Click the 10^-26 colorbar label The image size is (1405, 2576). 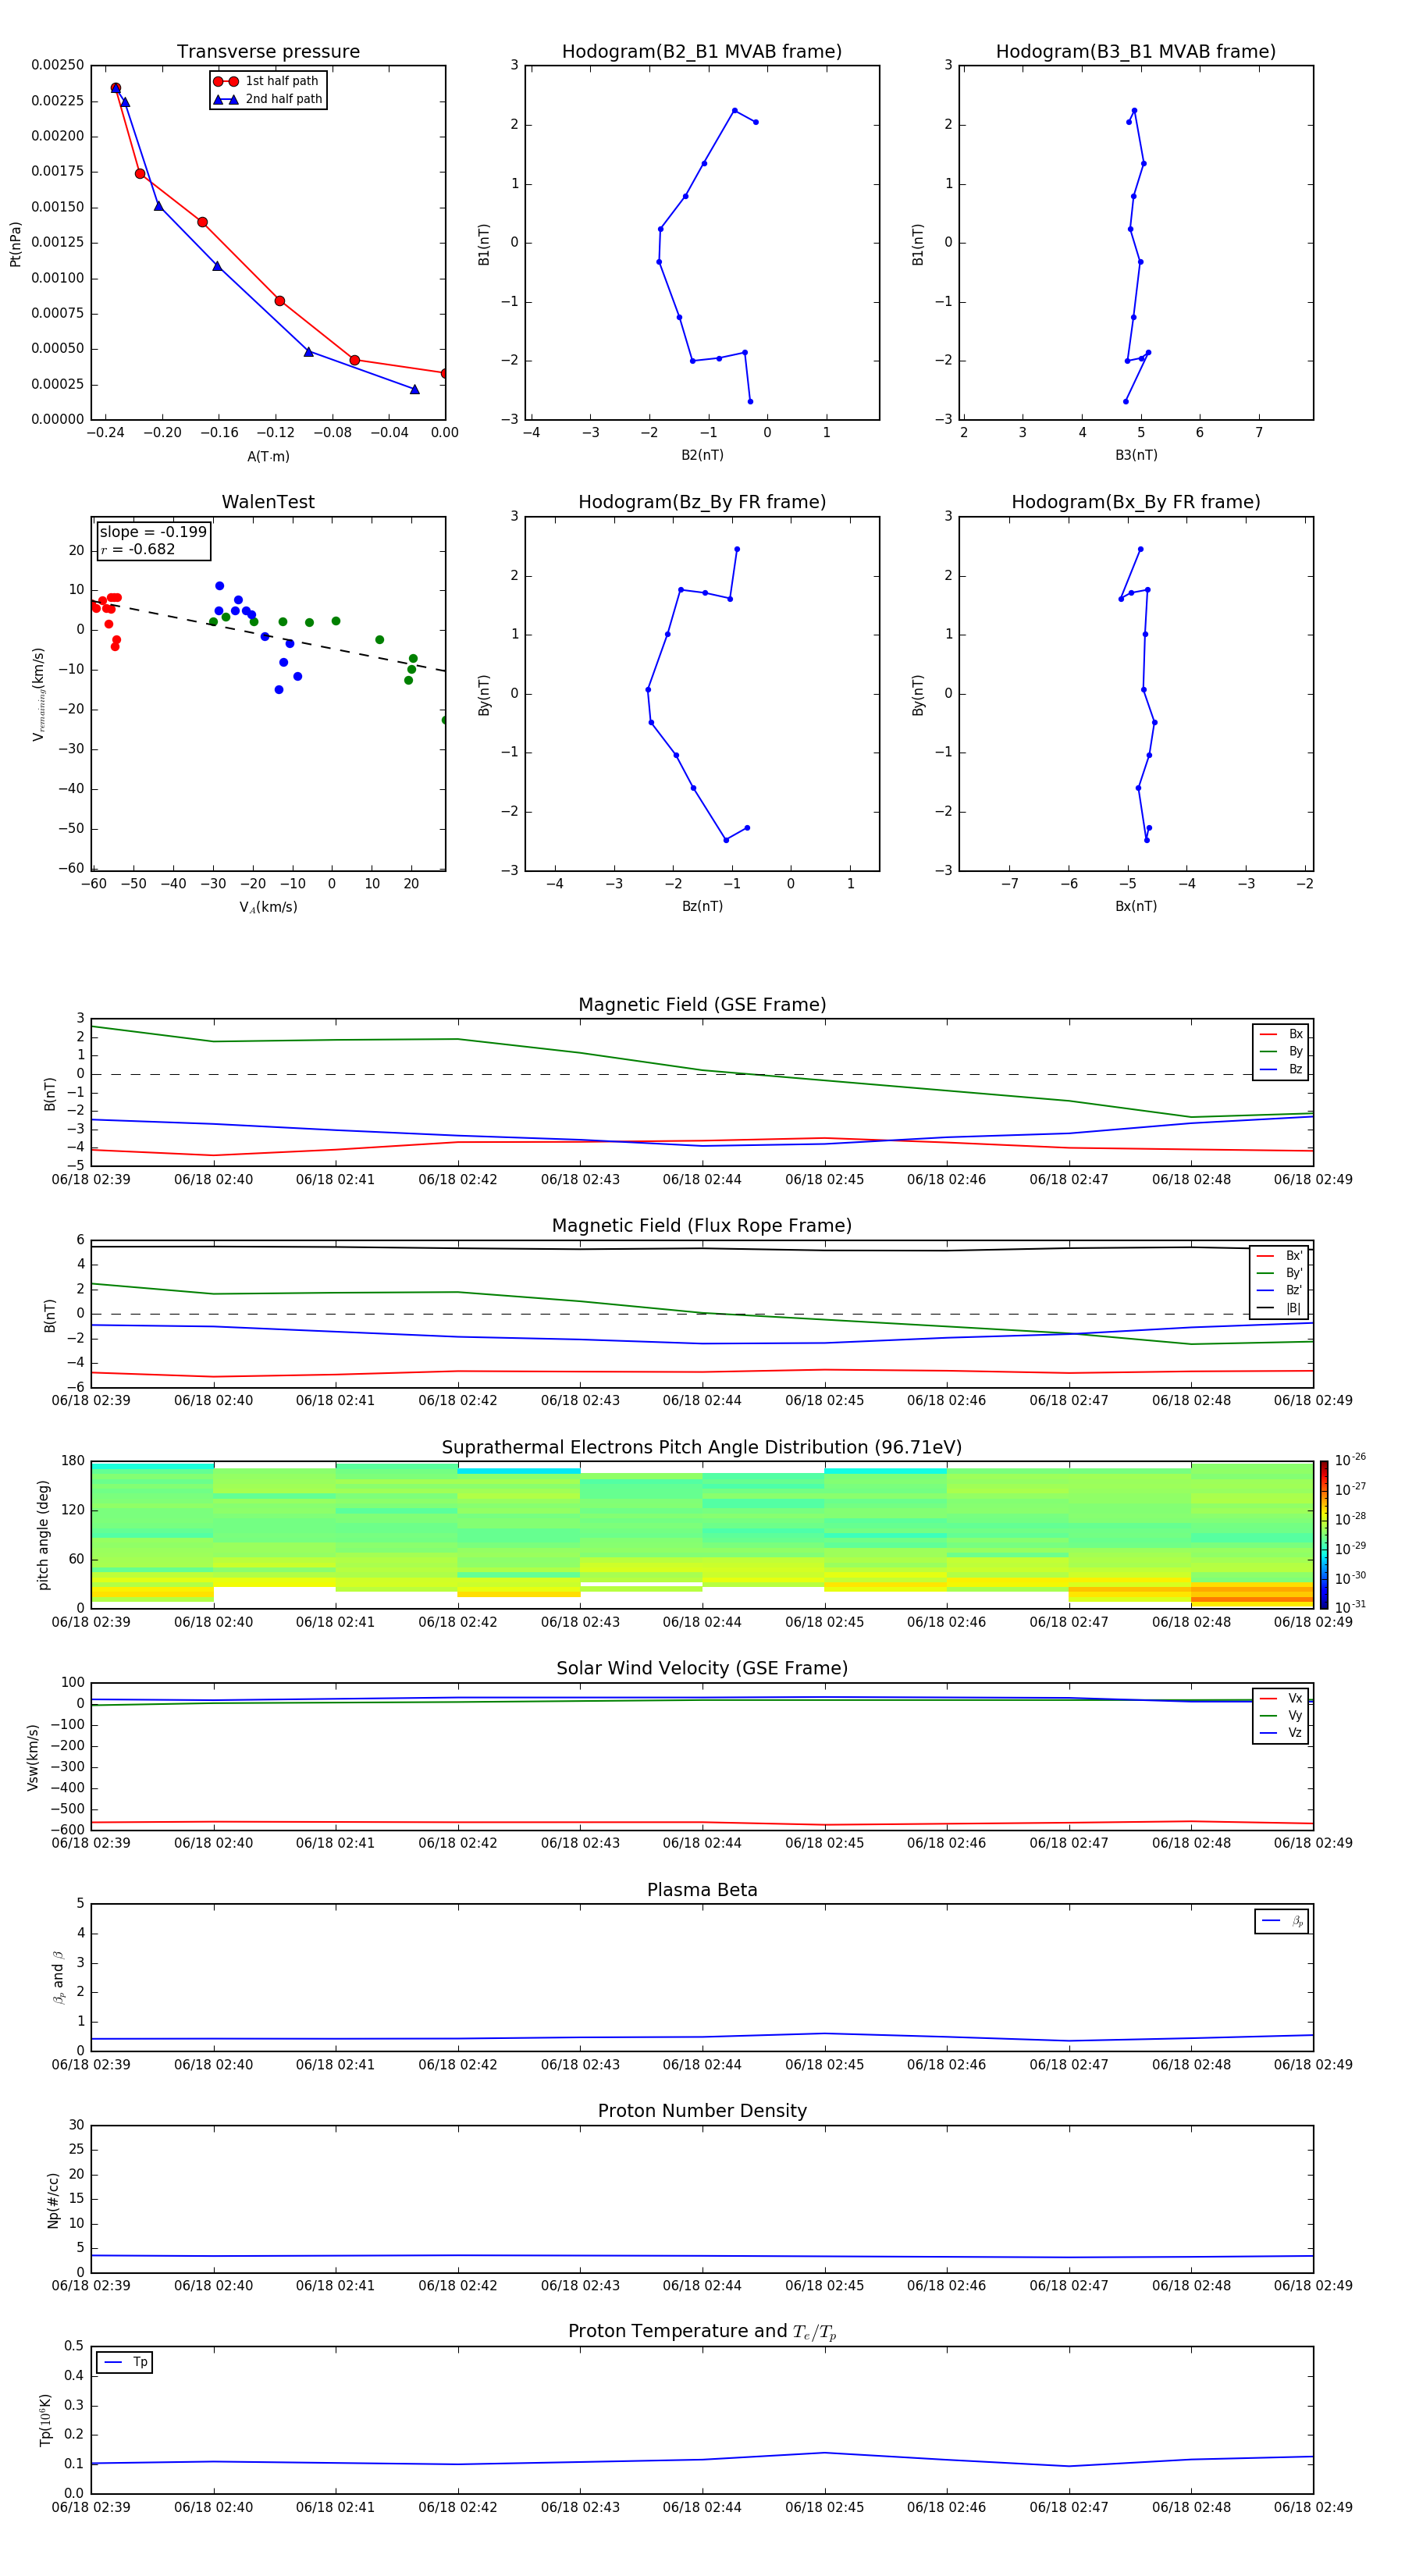[x=1350, y=1460]
